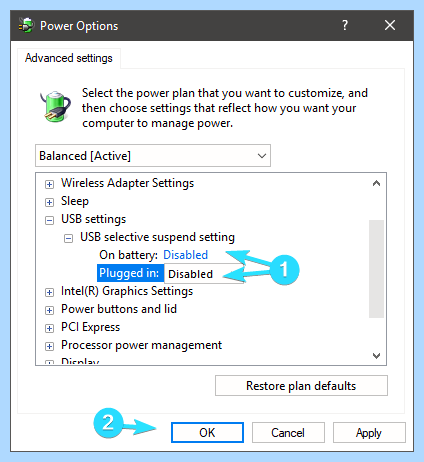
Task: Click the settings list scrollbar thumb
Action: click(x=376, y=269)
